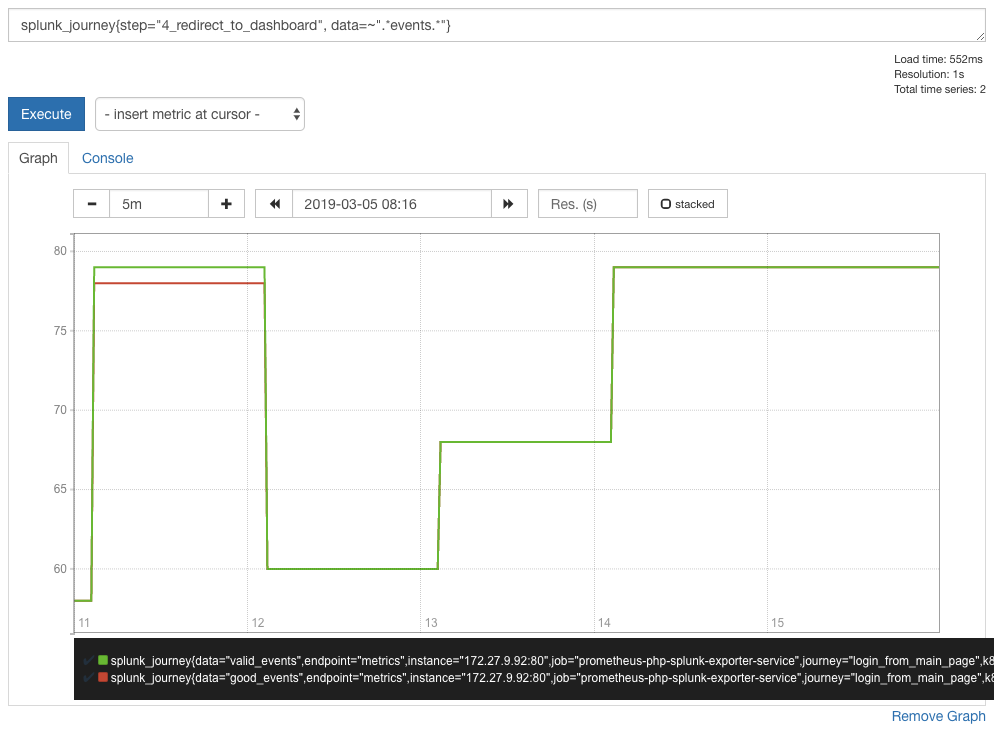The image size is (994, 736).
Task: Click the Total time series: 2 text
Action: [x=939, y=89]
